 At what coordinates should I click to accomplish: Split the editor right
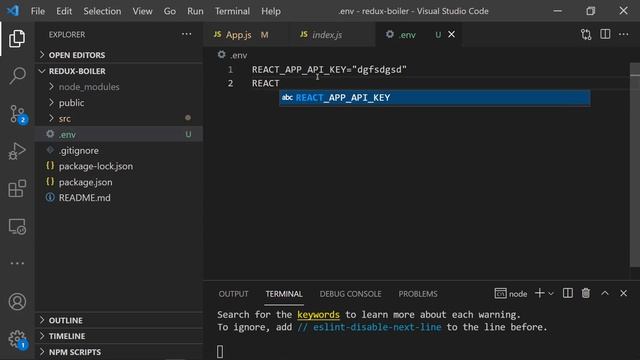605,34
